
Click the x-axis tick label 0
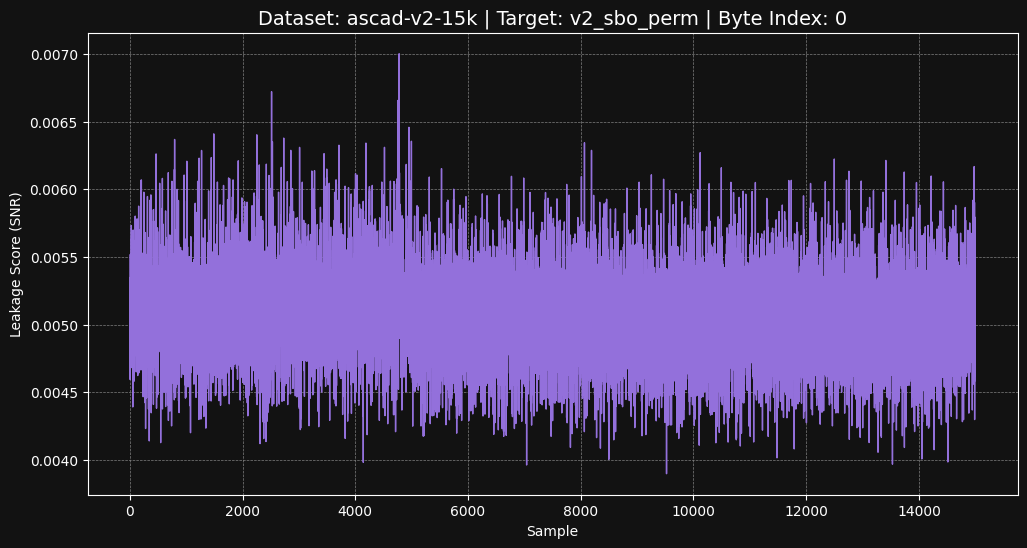[130, 509]
